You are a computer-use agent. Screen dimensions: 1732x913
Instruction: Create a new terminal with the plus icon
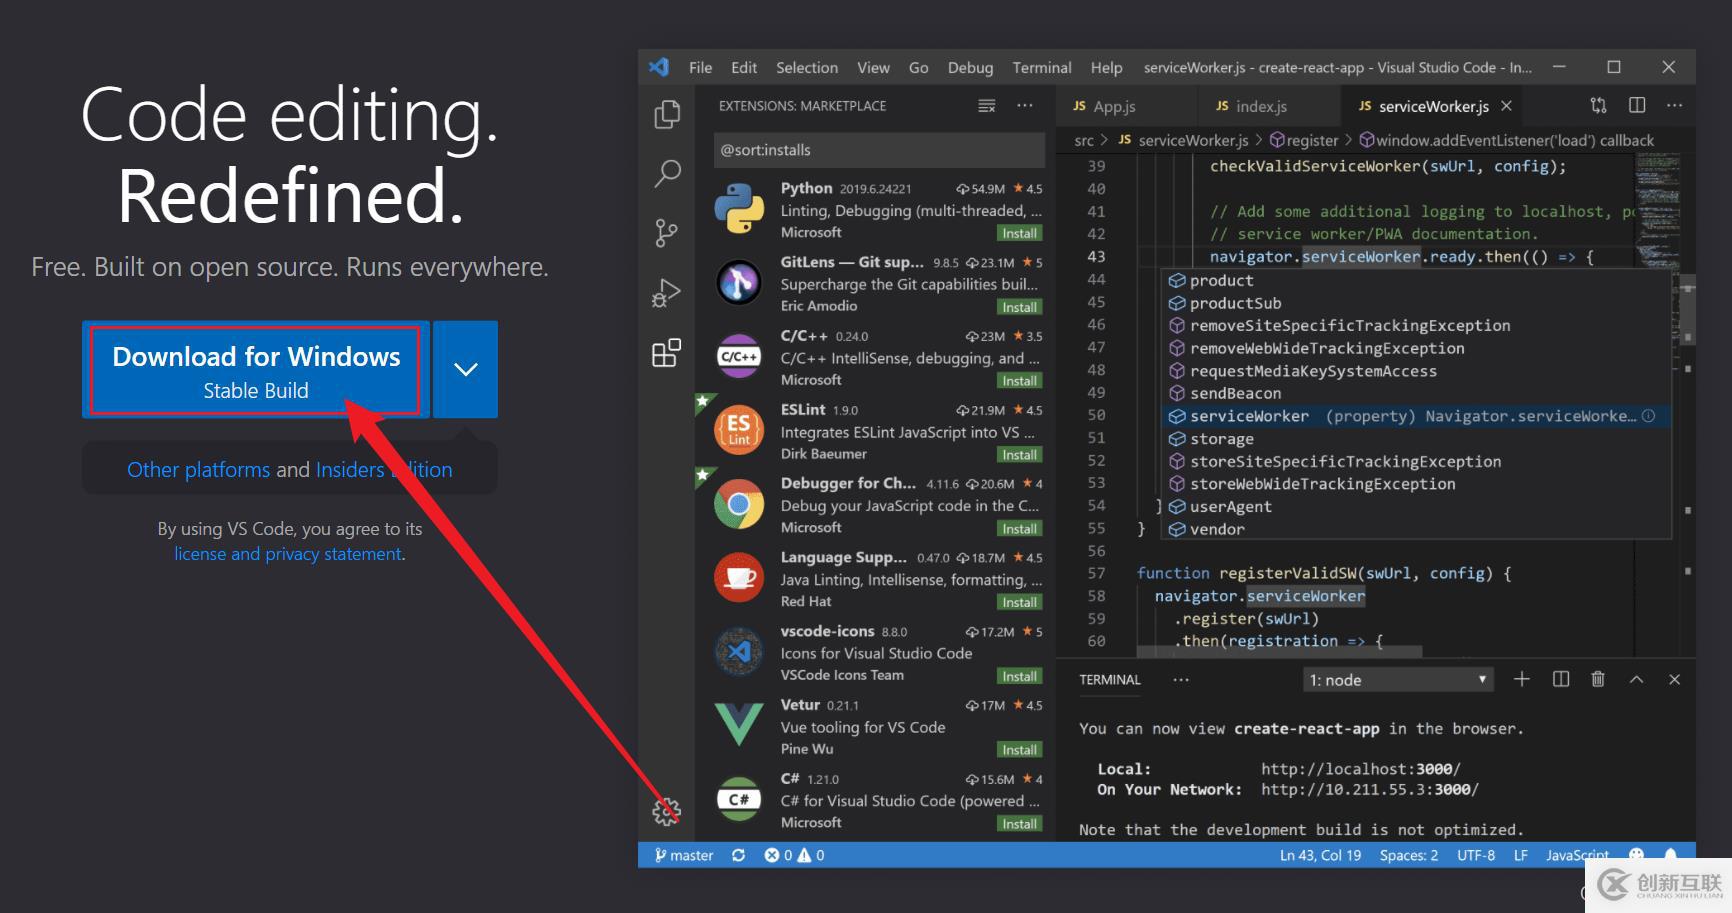click(1522, 679)
